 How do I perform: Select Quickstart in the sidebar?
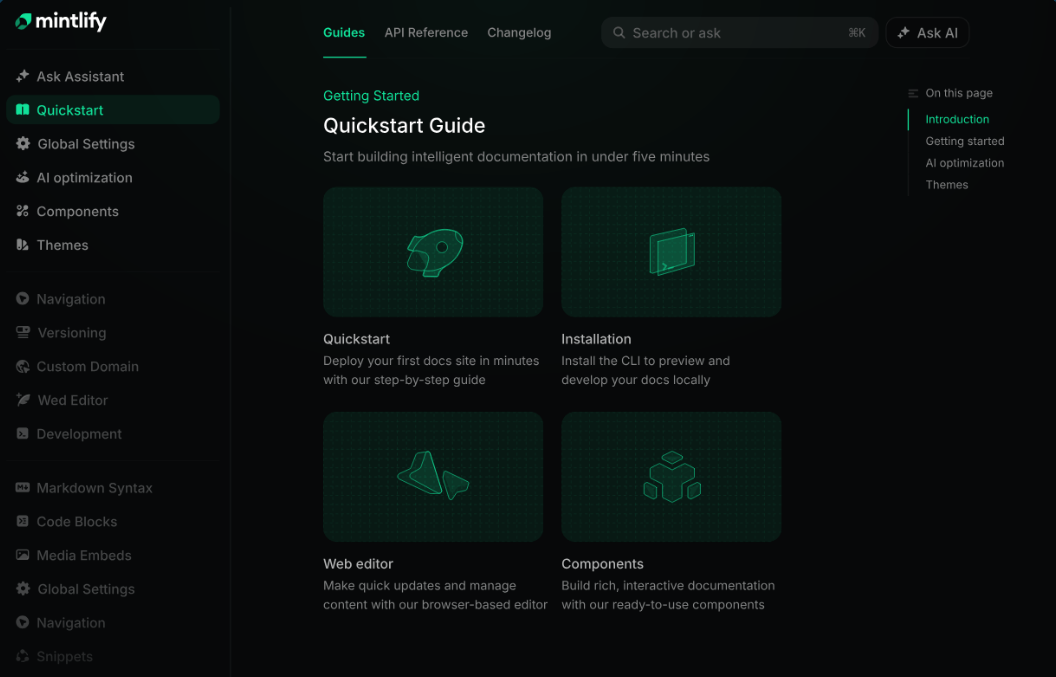click(112, 110)
